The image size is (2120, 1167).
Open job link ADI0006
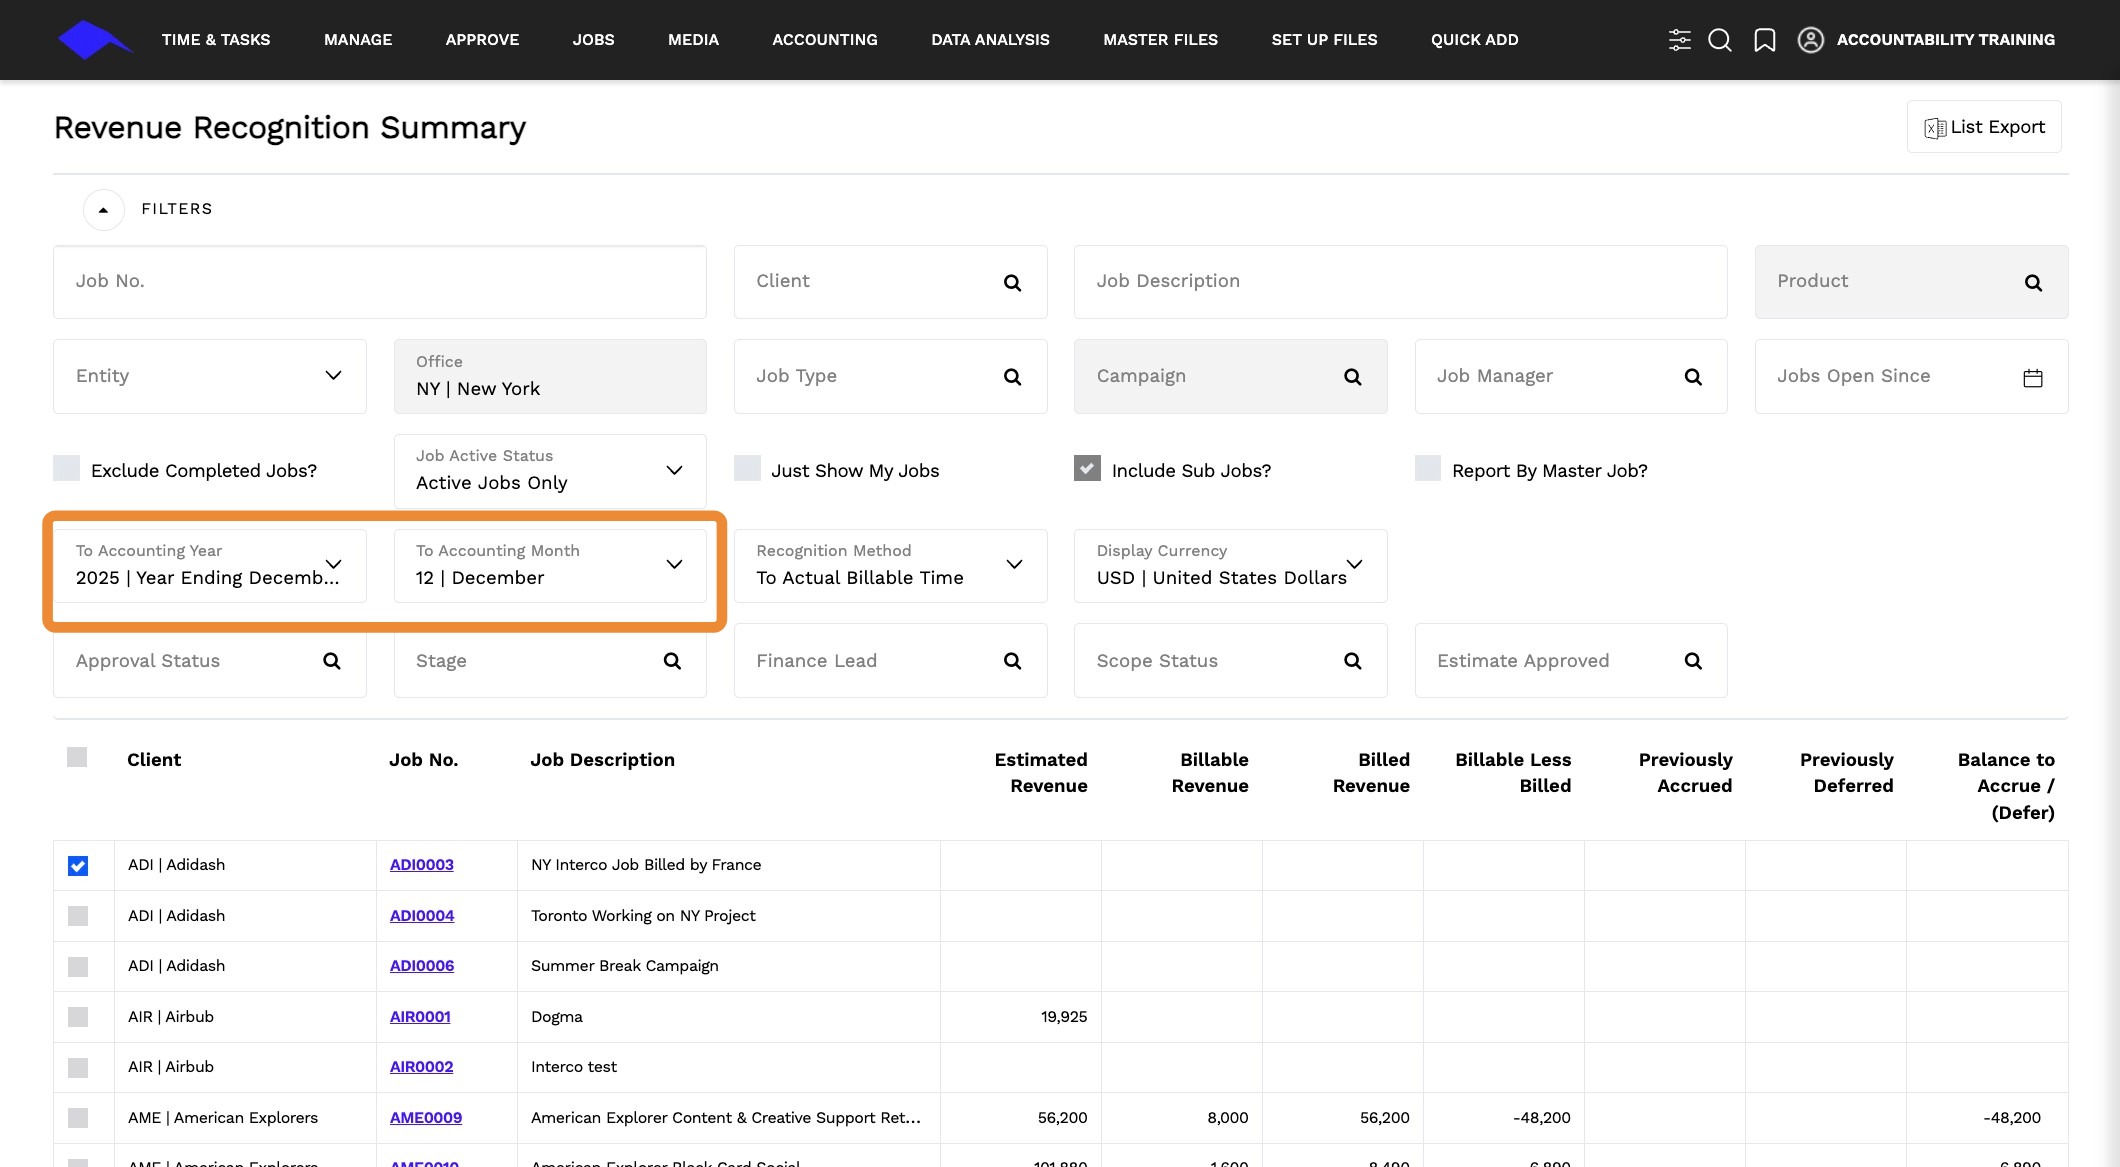(422, 966)
